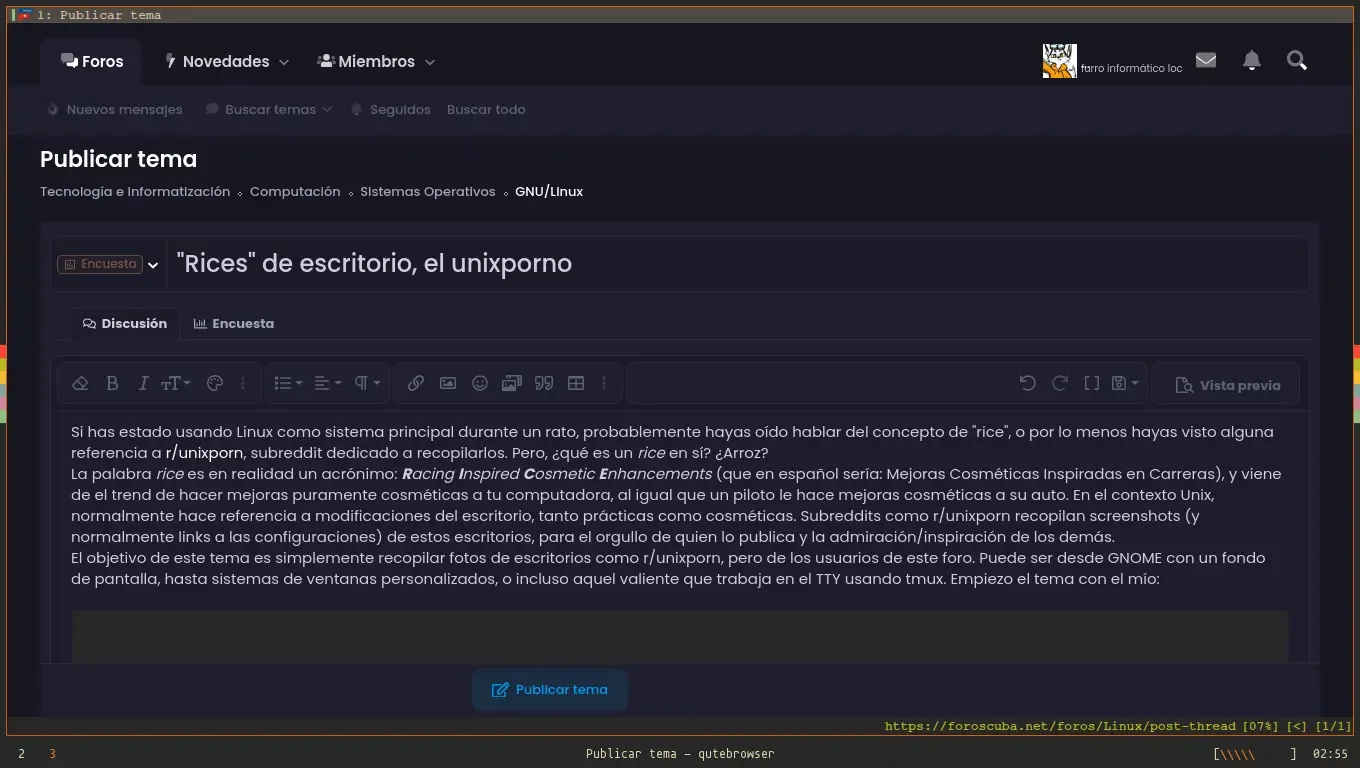
Task: Insert a quote block
Action: click(544, 383)
